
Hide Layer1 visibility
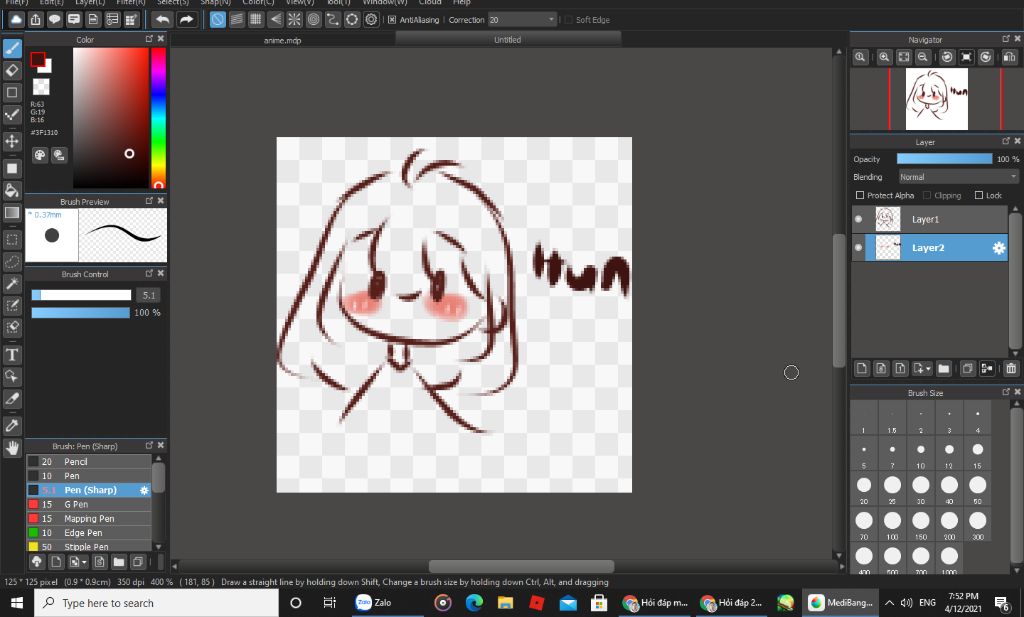click(x=858, y=219)
